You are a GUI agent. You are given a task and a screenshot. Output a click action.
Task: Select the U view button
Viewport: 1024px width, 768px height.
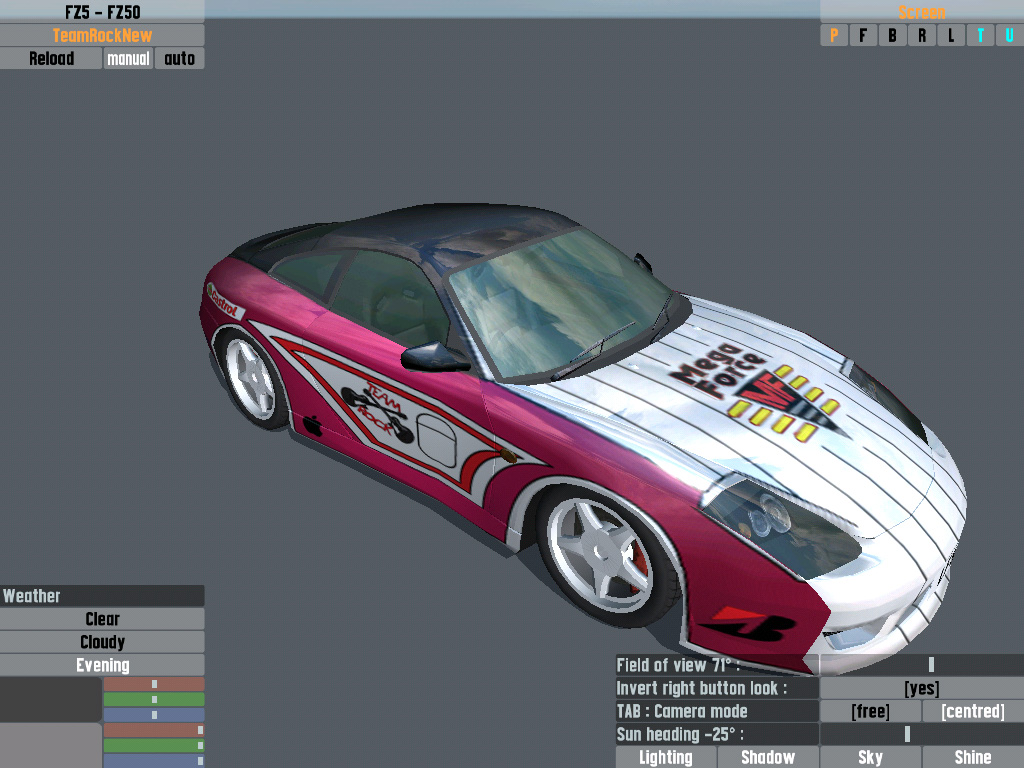tap(1010, 35)
